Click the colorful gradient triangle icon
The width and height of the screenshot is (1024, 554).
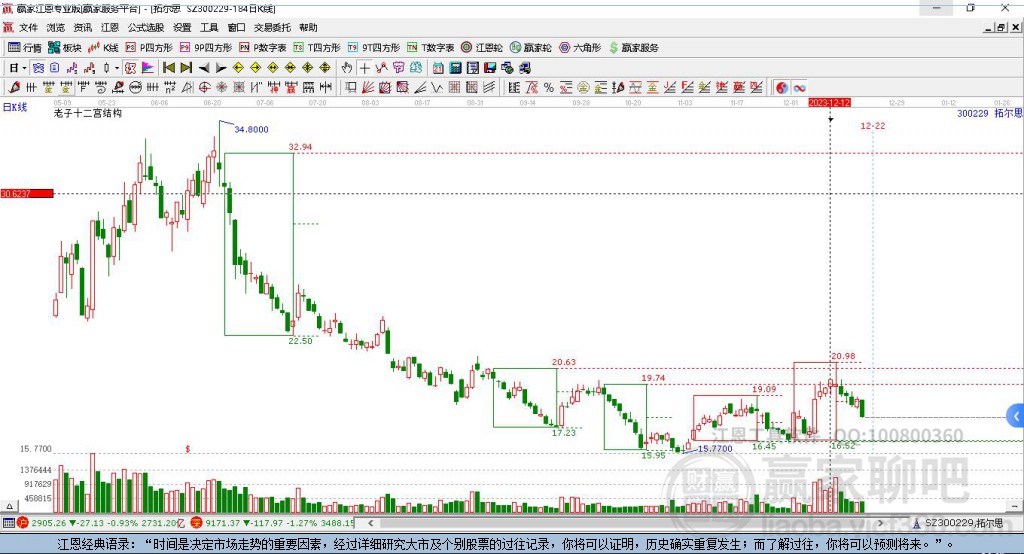point(148,68)
